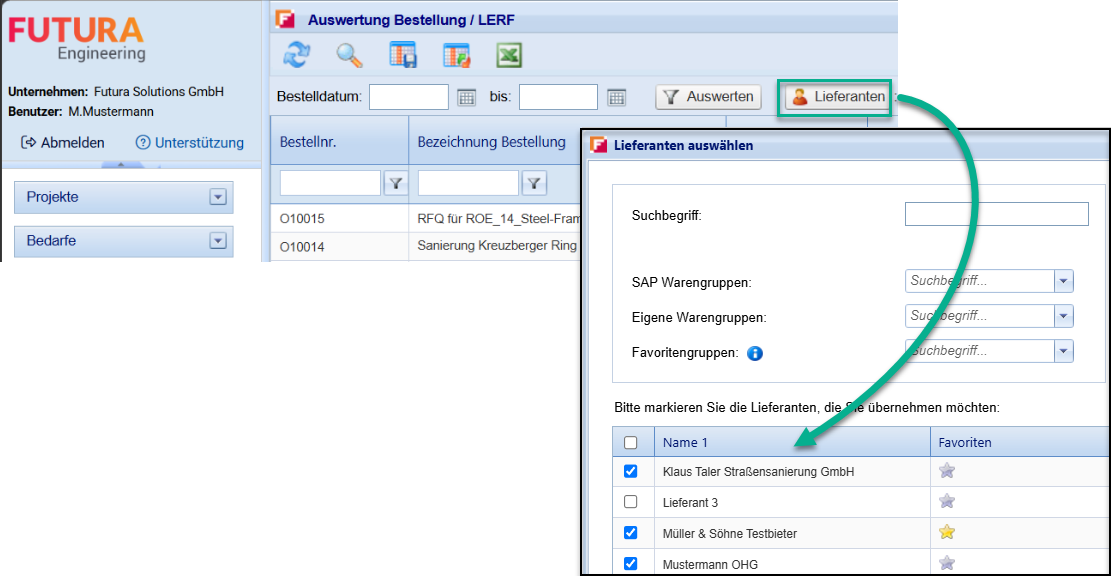
Task: Click the reset table layout icon
Action: (456, 55)
